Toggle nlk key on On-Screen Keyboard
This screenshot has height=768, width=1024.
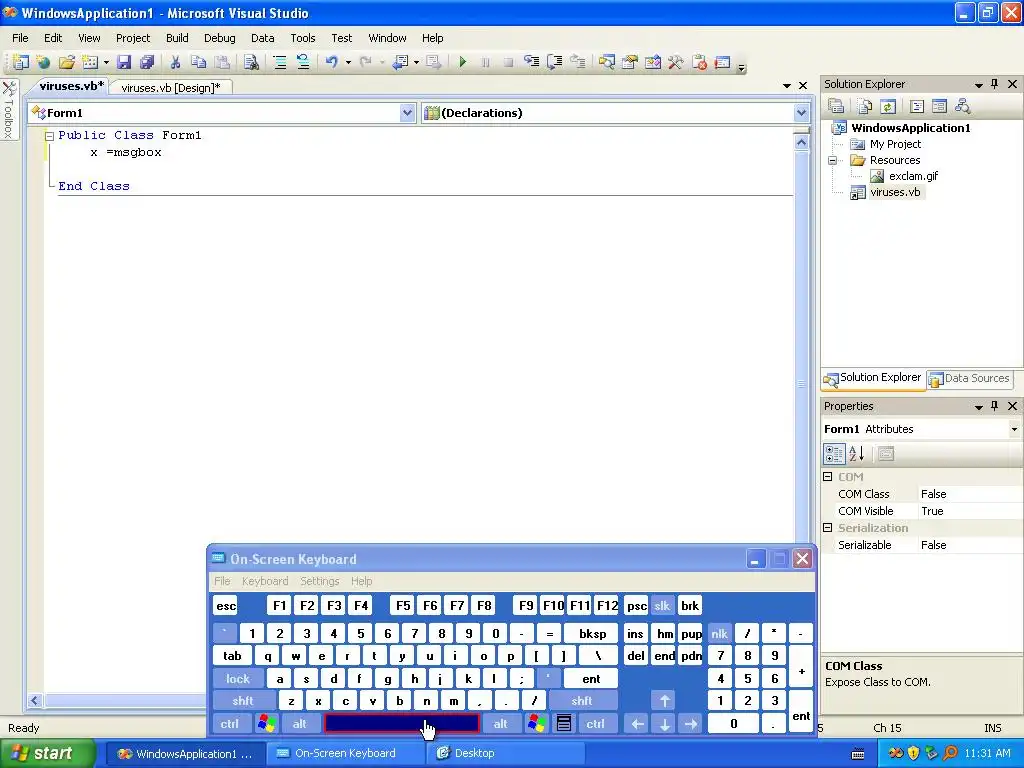720,633
